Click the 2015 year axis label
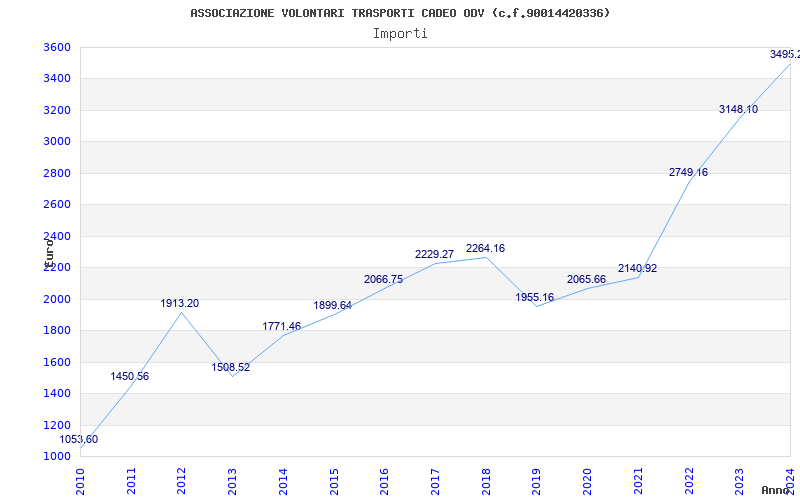Viewport: 800px width, 500px height. coord(334,482)
